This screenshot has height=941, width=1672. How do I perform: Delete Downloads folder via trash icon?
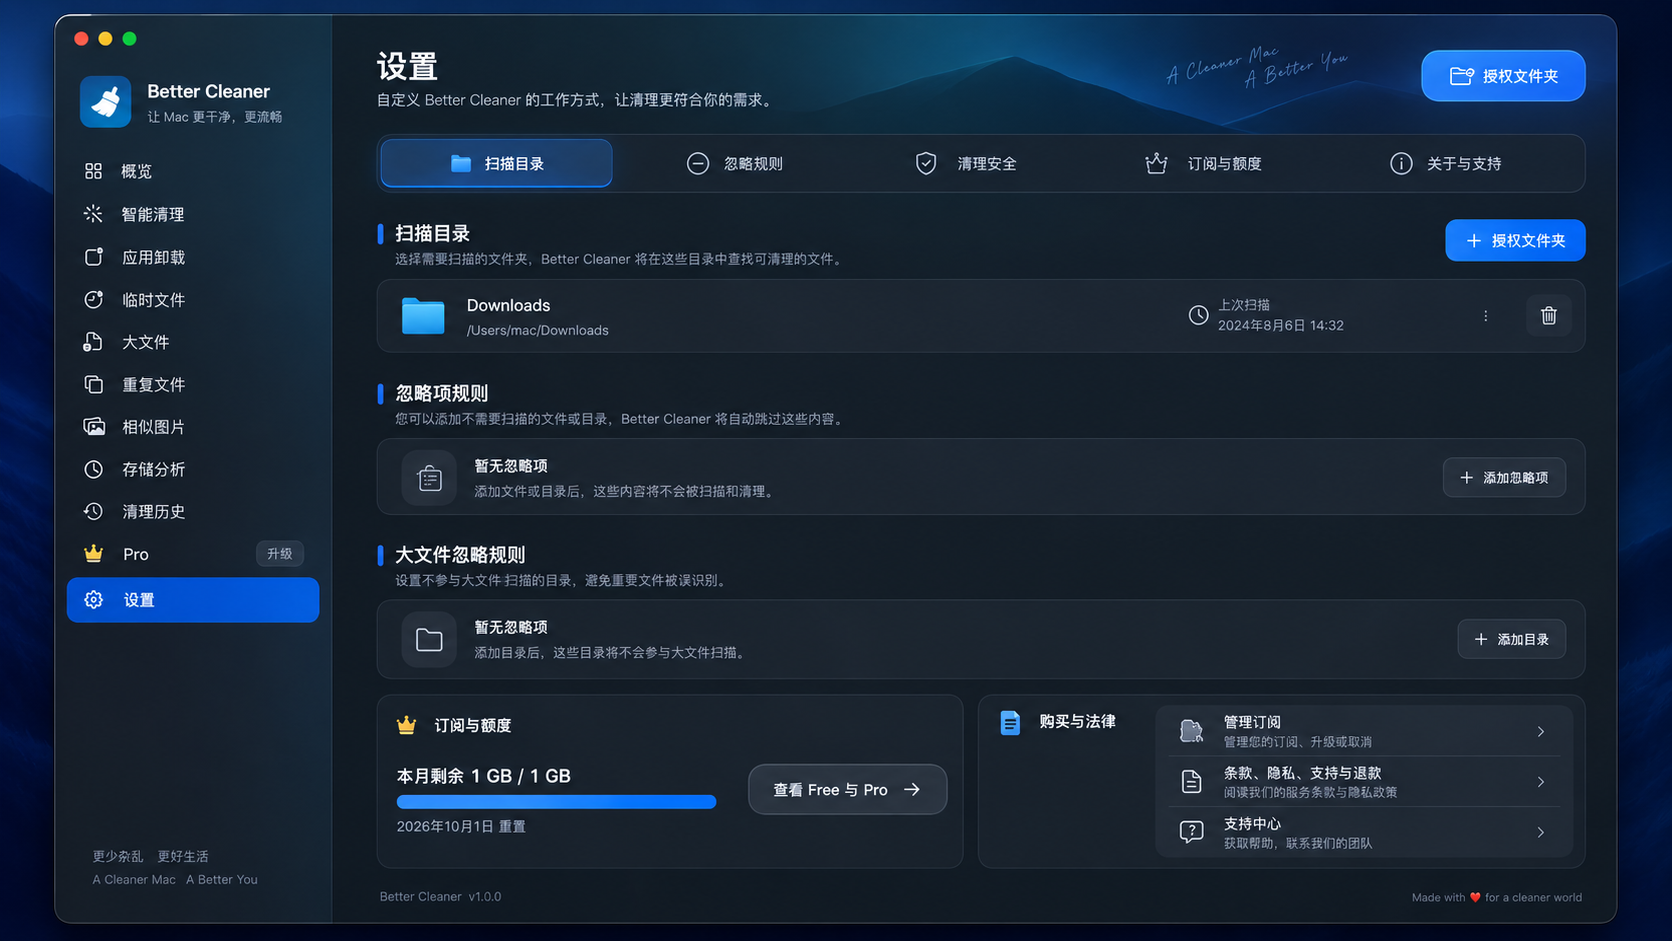1548,316
